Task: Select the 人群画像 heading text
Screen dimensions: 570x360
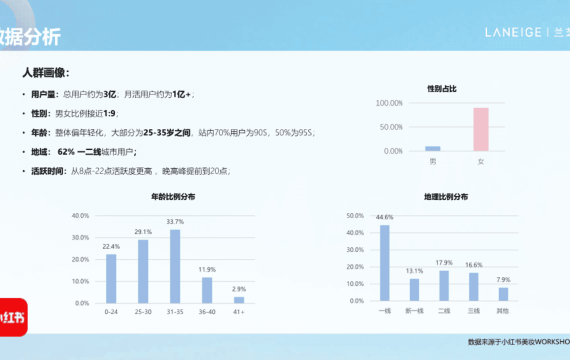Action: pyautogui.click(x=46, y=72)
